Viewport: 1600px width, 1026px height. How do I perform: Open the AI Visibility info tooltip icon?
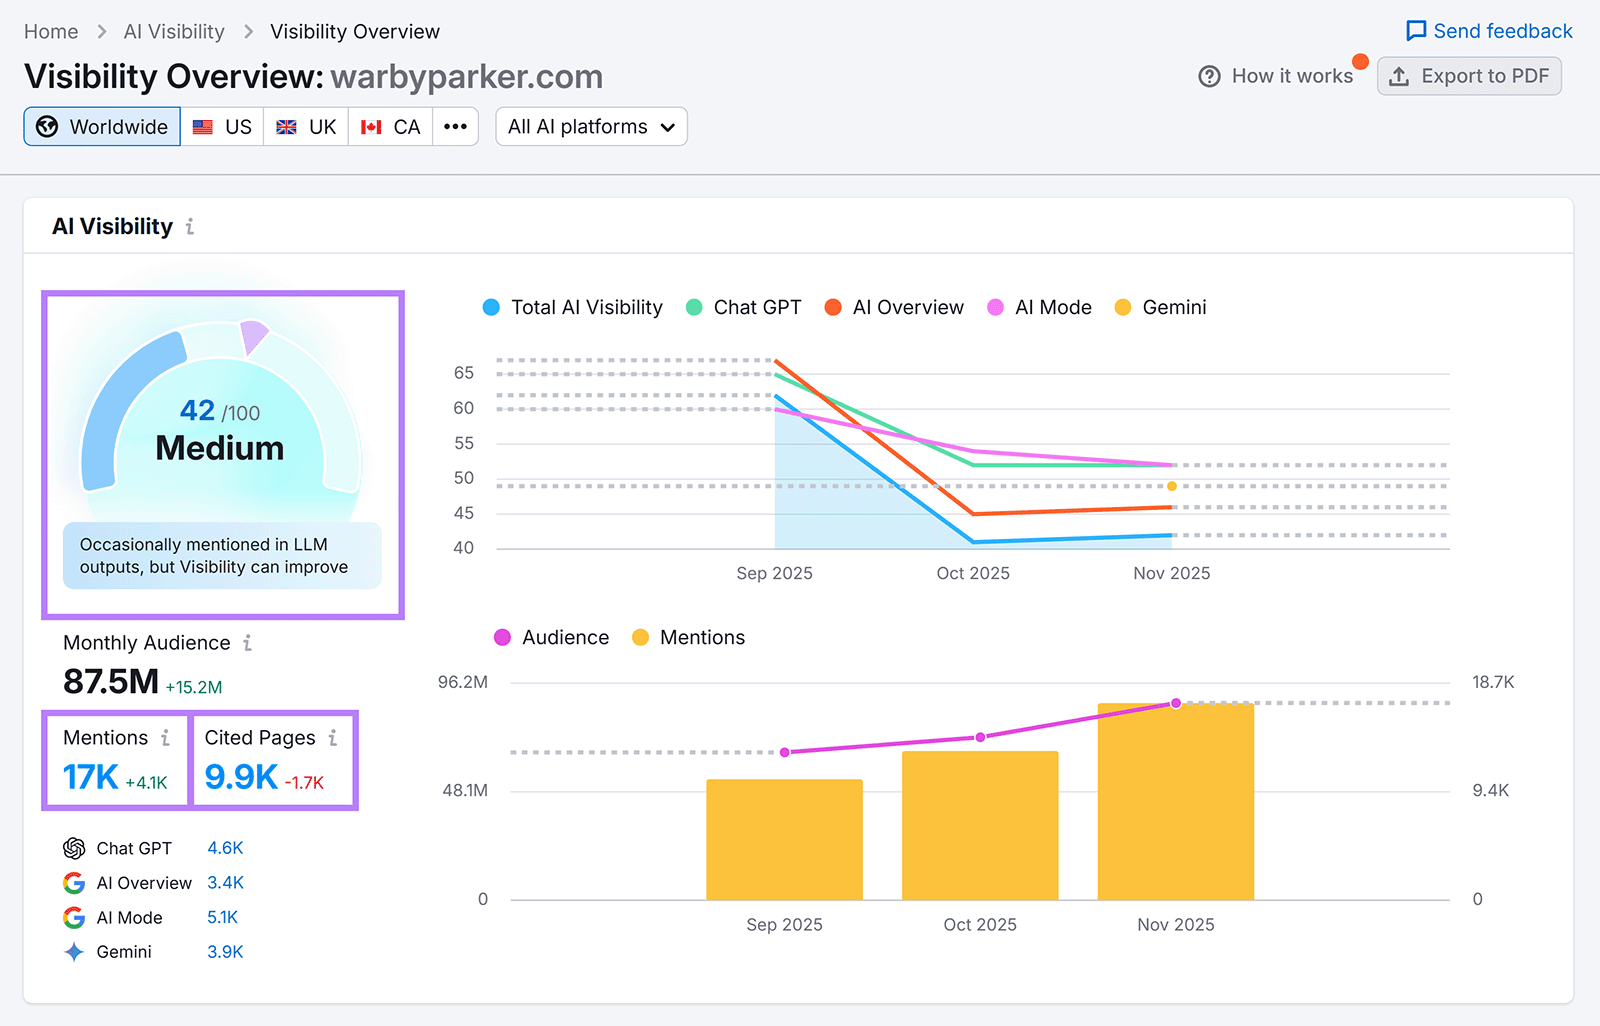coord(190,226)
